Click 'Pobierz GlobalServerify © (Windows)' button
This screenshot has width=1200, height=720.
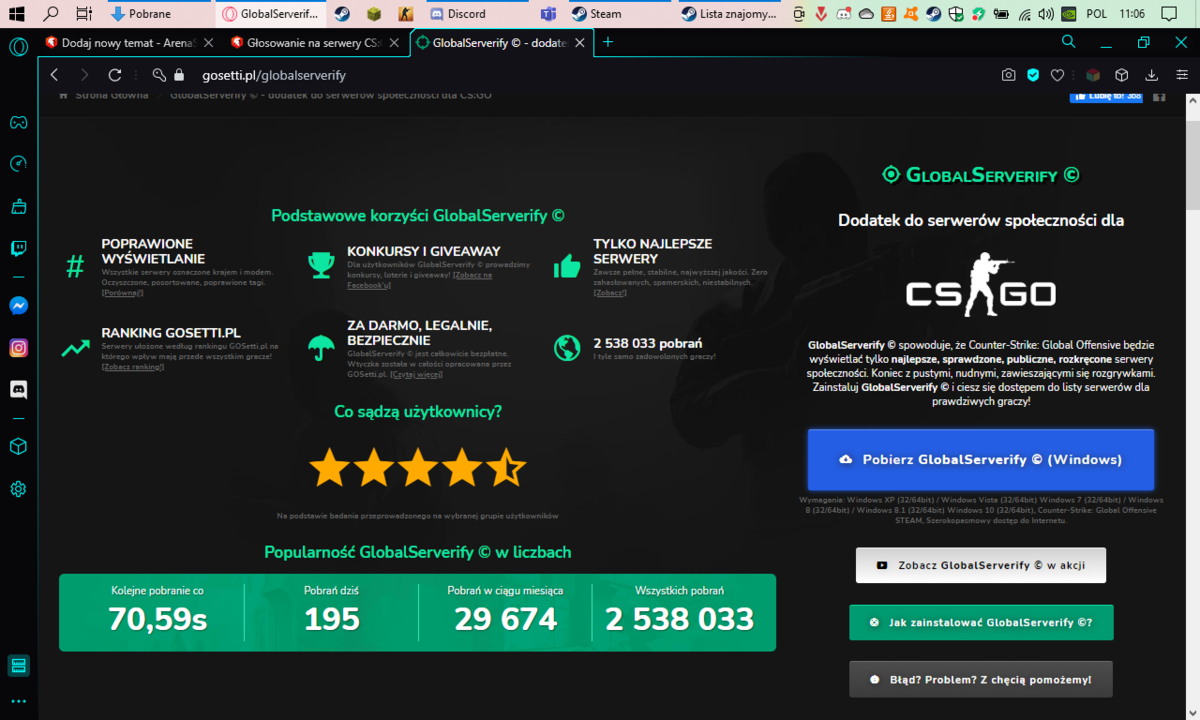point(981,460)
